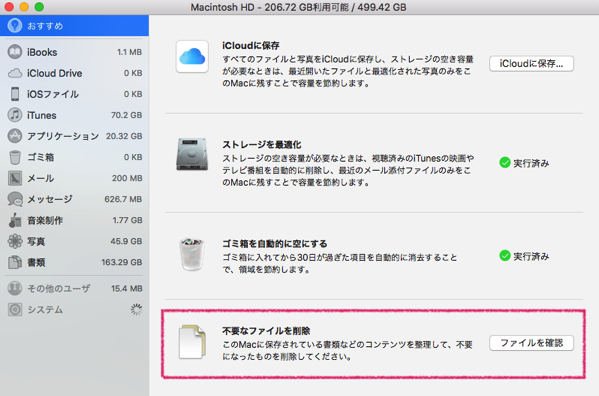Click the large iCloud icon in recommendations
Viewport: 599px width, 396px height.
pos(192,57)
